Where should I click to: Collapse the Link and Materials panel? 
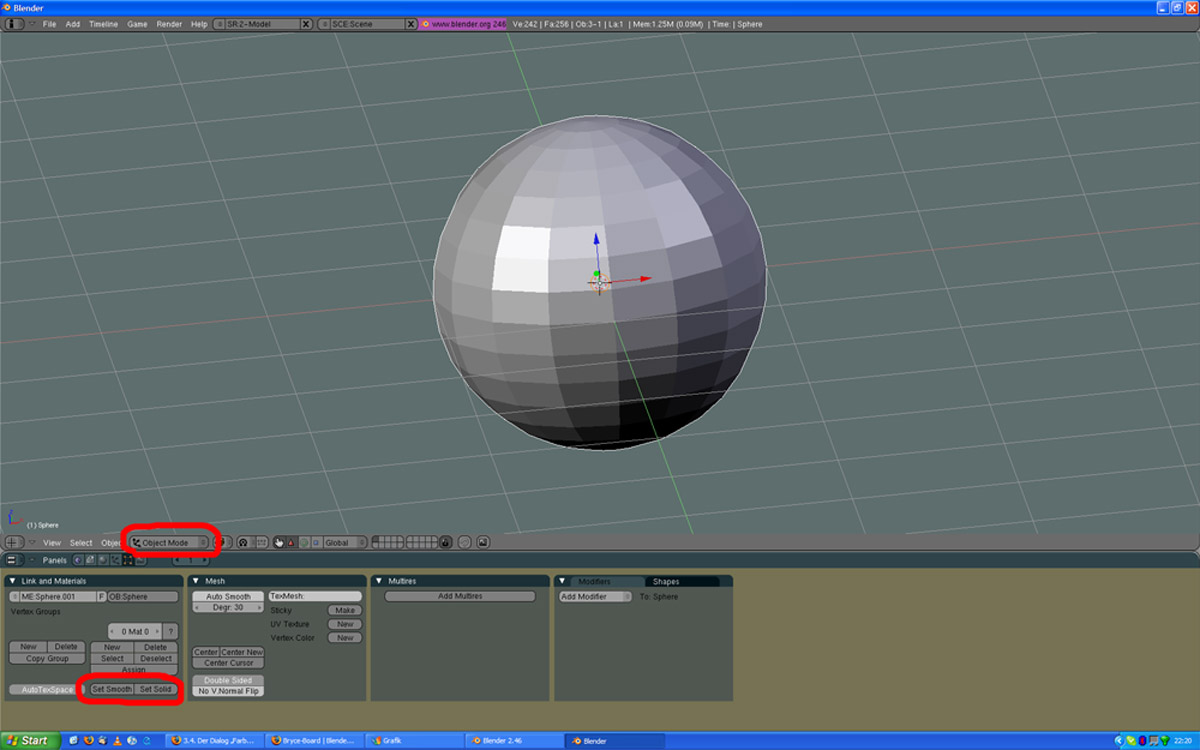pyautogui.click(x=12, y=581)
